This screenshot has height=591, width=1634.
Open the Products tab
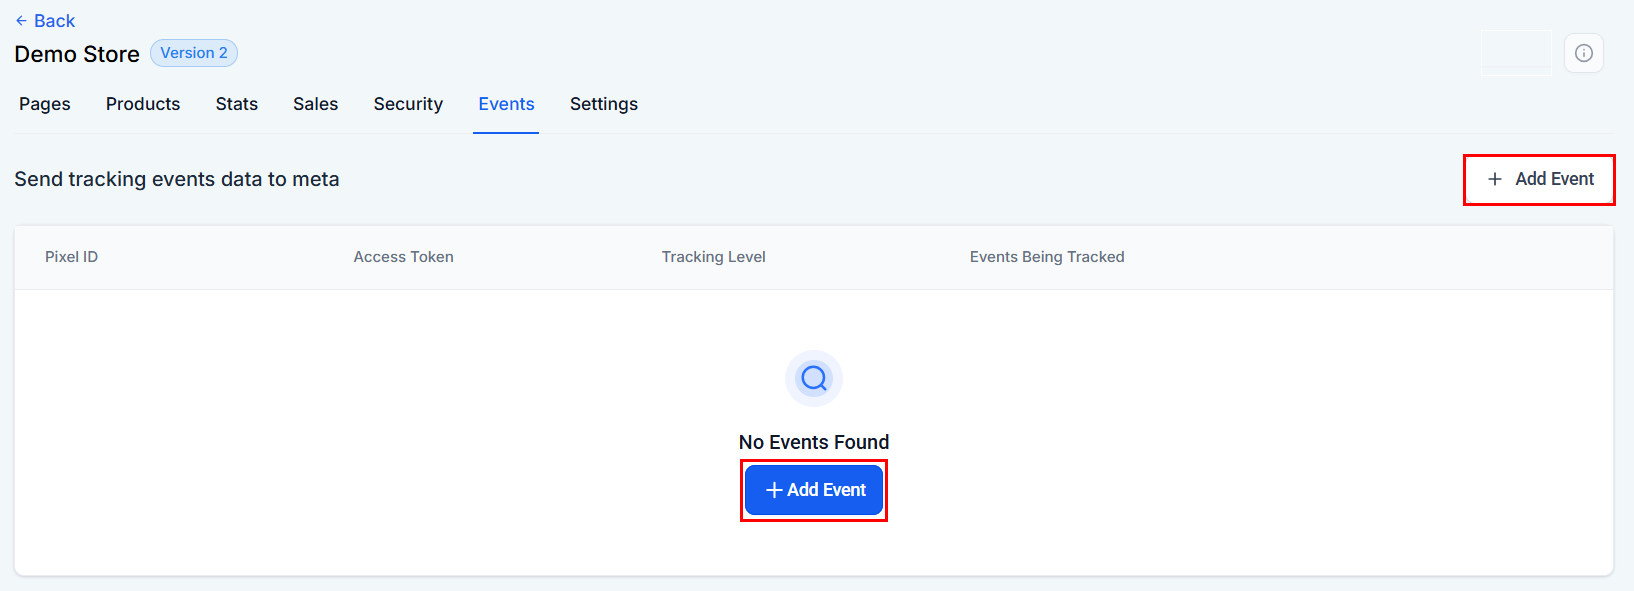coord(143,104)
